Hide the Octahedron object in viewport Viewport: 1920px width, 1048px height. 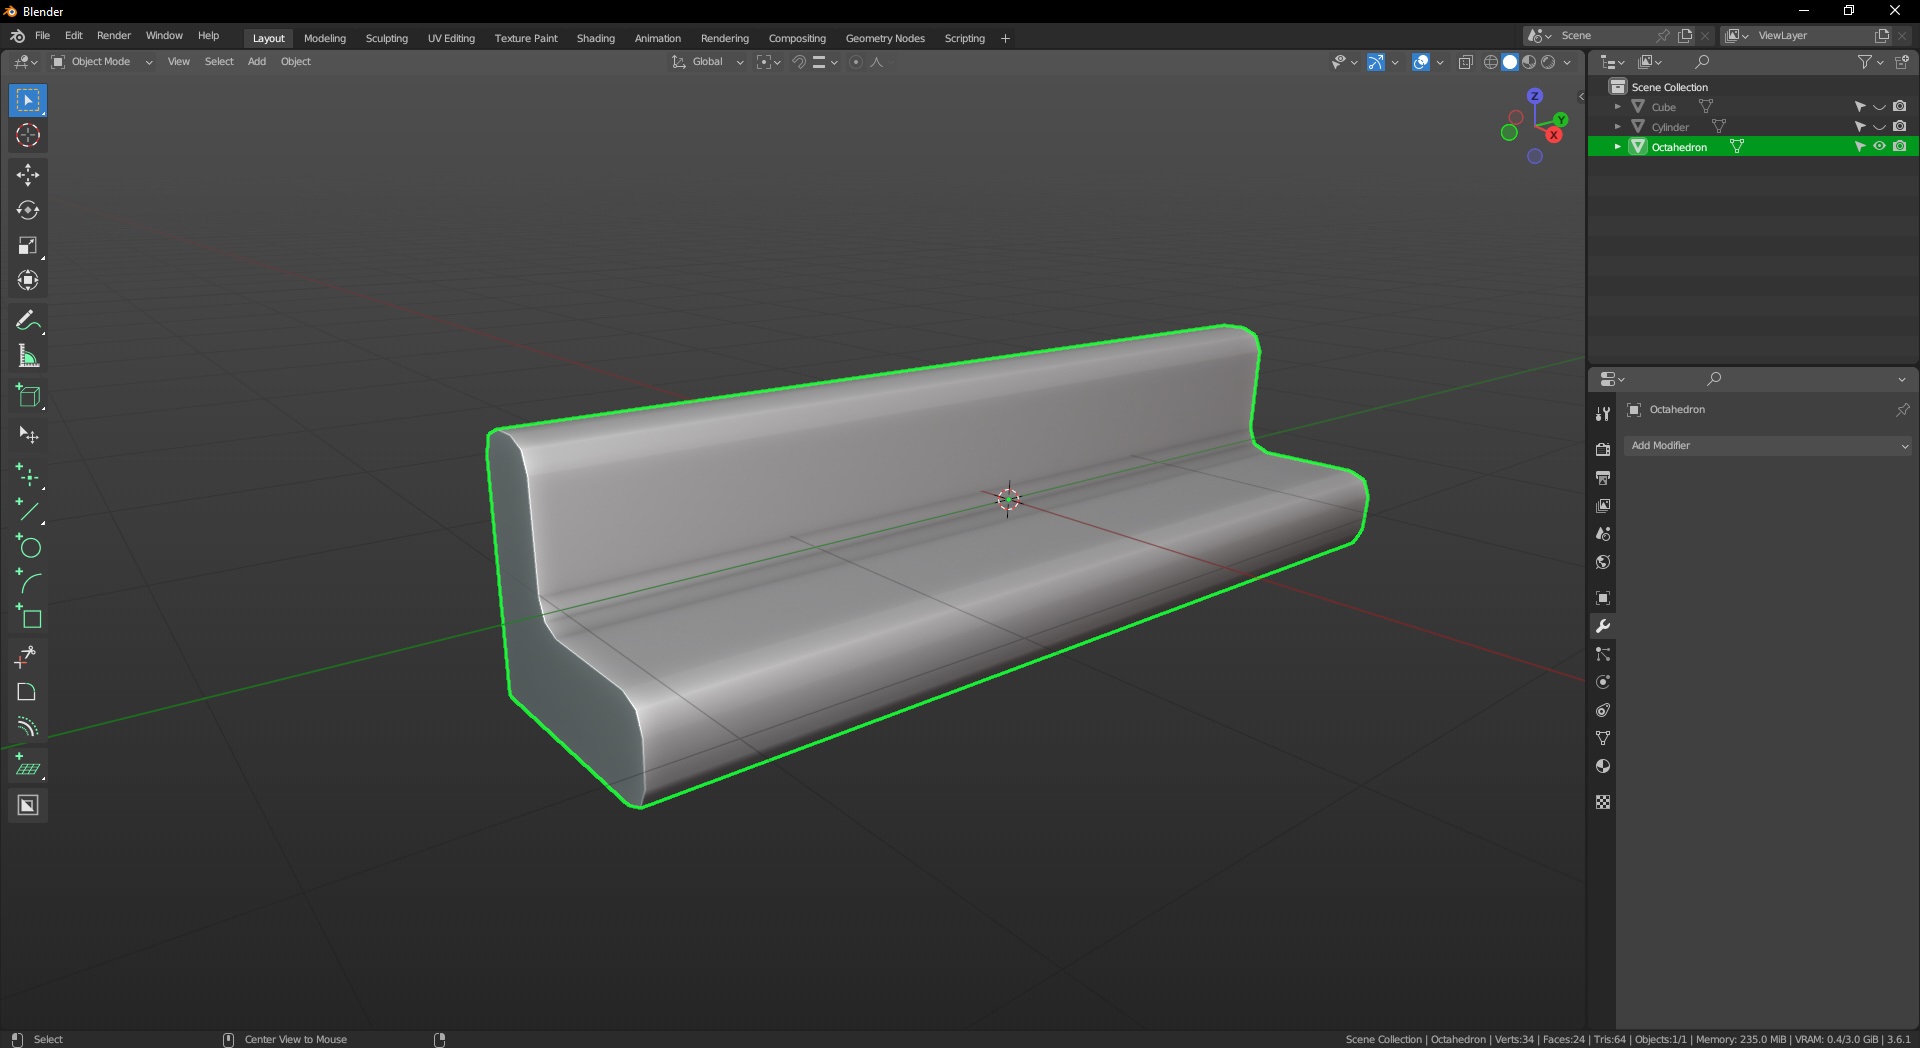coord(1879,147)
